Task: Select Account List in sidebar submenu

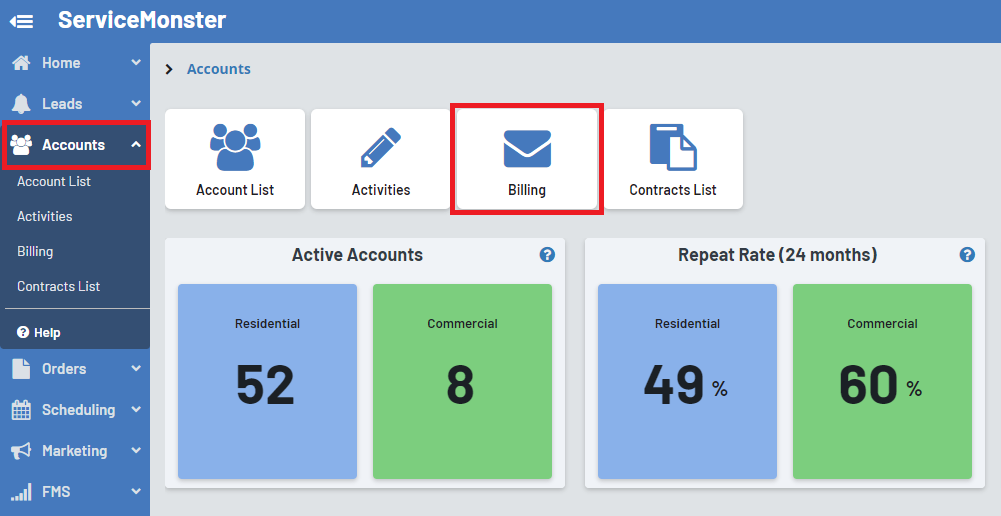Action: pos(54,182)
